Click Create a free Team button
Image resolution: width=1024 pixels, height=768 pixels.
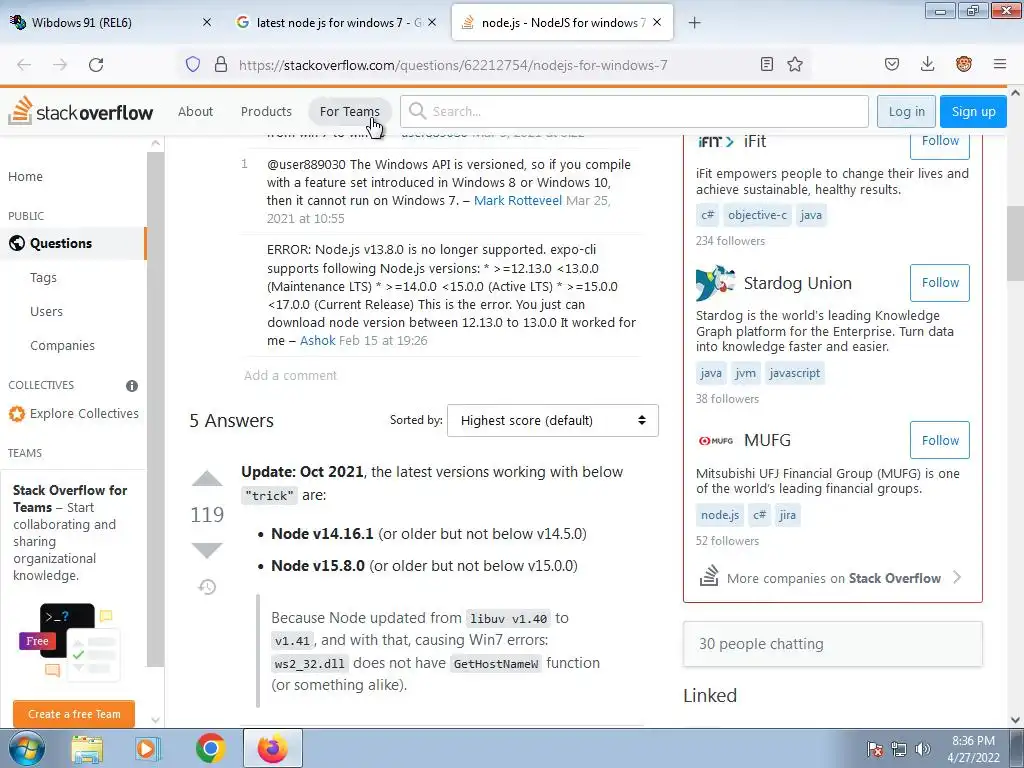coord(74,714)
